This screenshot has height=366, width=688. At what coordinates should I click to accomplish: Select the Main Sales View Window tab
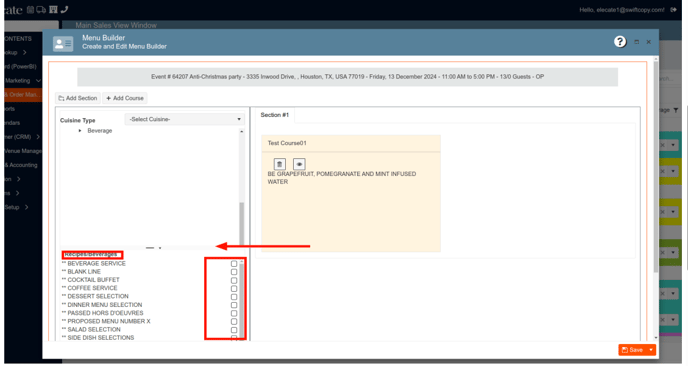116,25
